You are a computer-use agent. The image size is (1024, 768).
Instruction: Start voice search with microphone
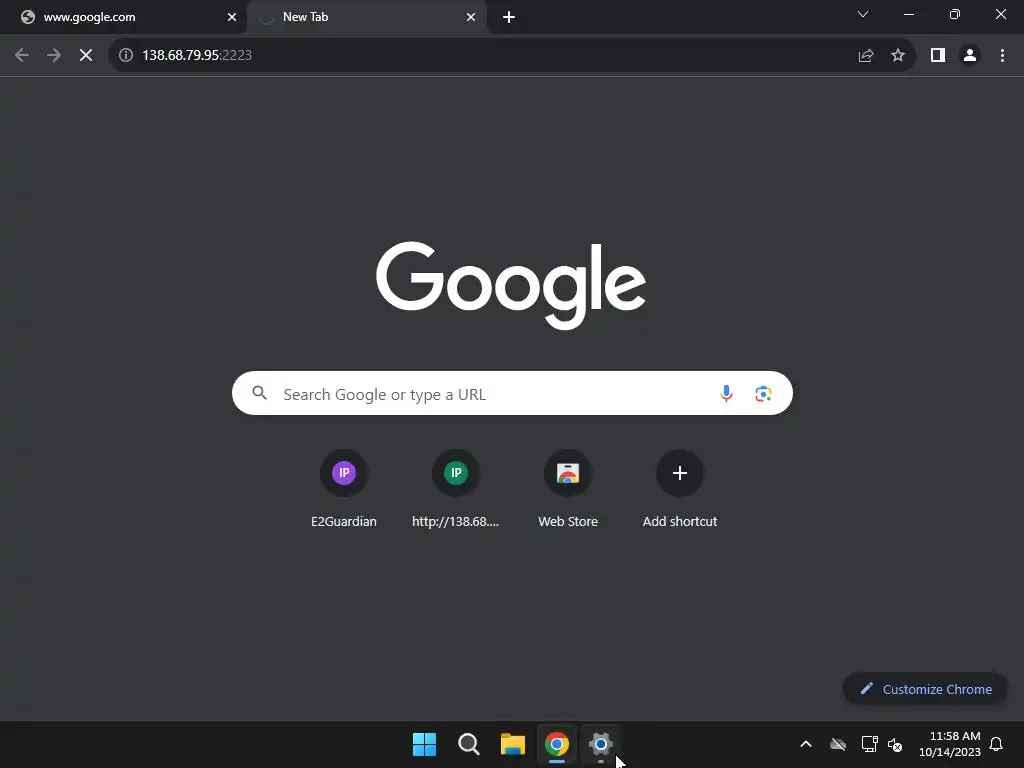click(726, 393)
